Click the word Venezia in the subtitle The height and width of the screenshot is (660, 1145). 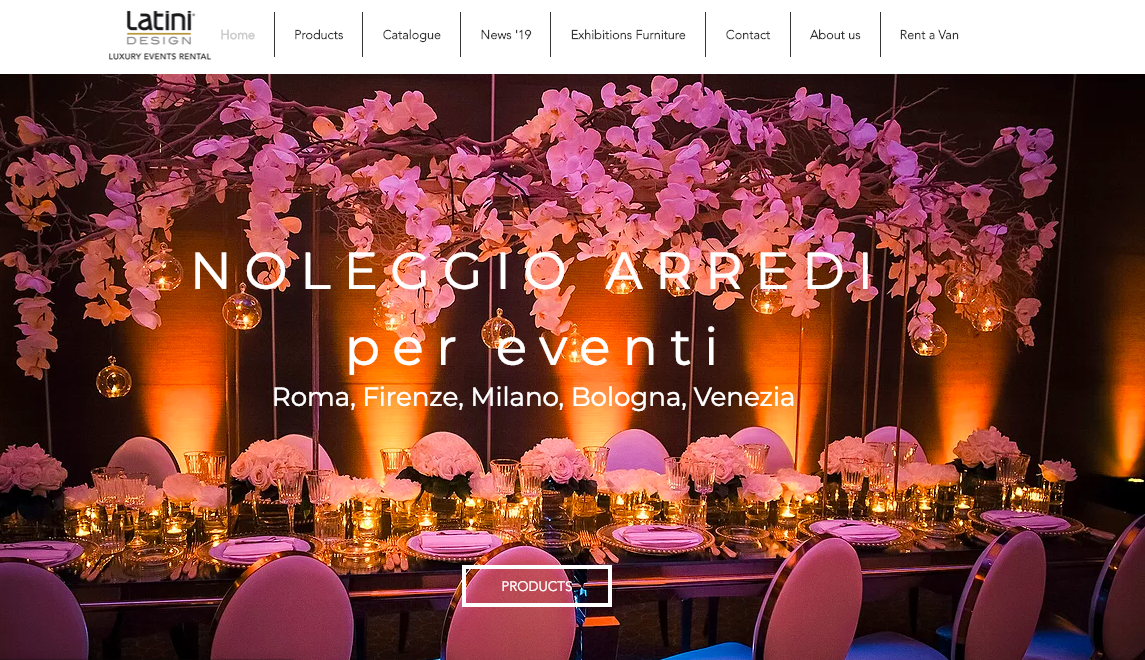coord(743,397)
